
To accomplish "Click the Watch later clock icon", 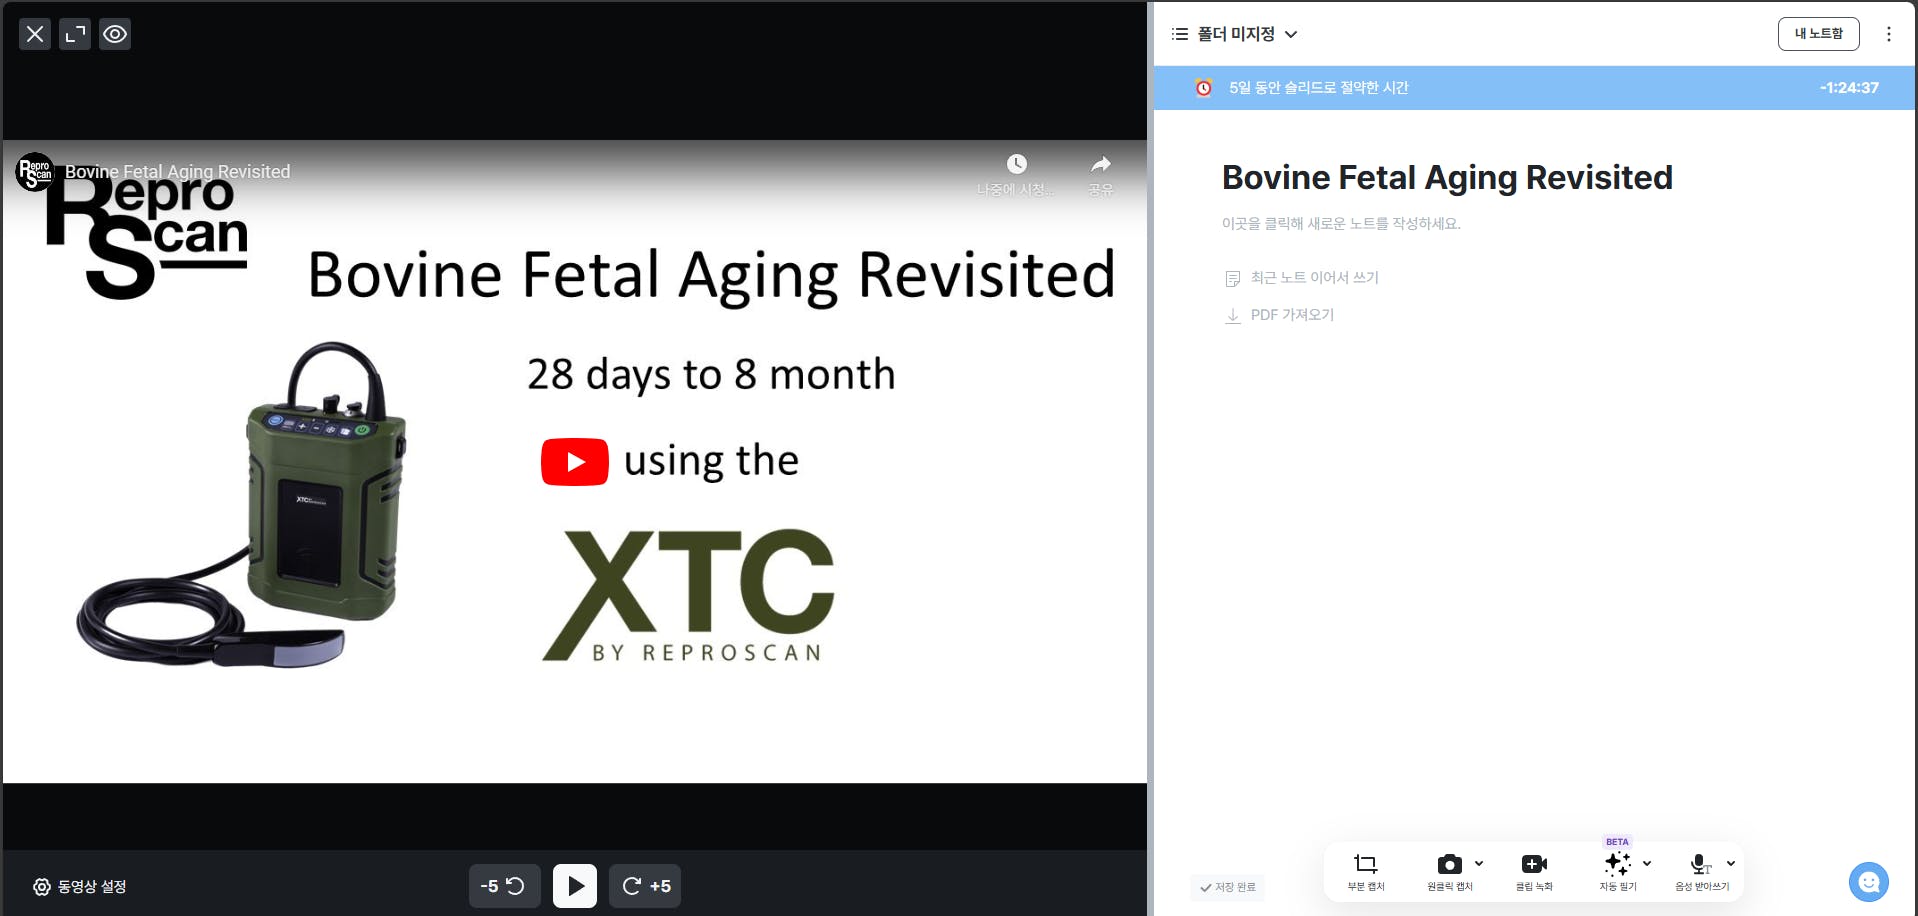I will (x=1016, y=164).
